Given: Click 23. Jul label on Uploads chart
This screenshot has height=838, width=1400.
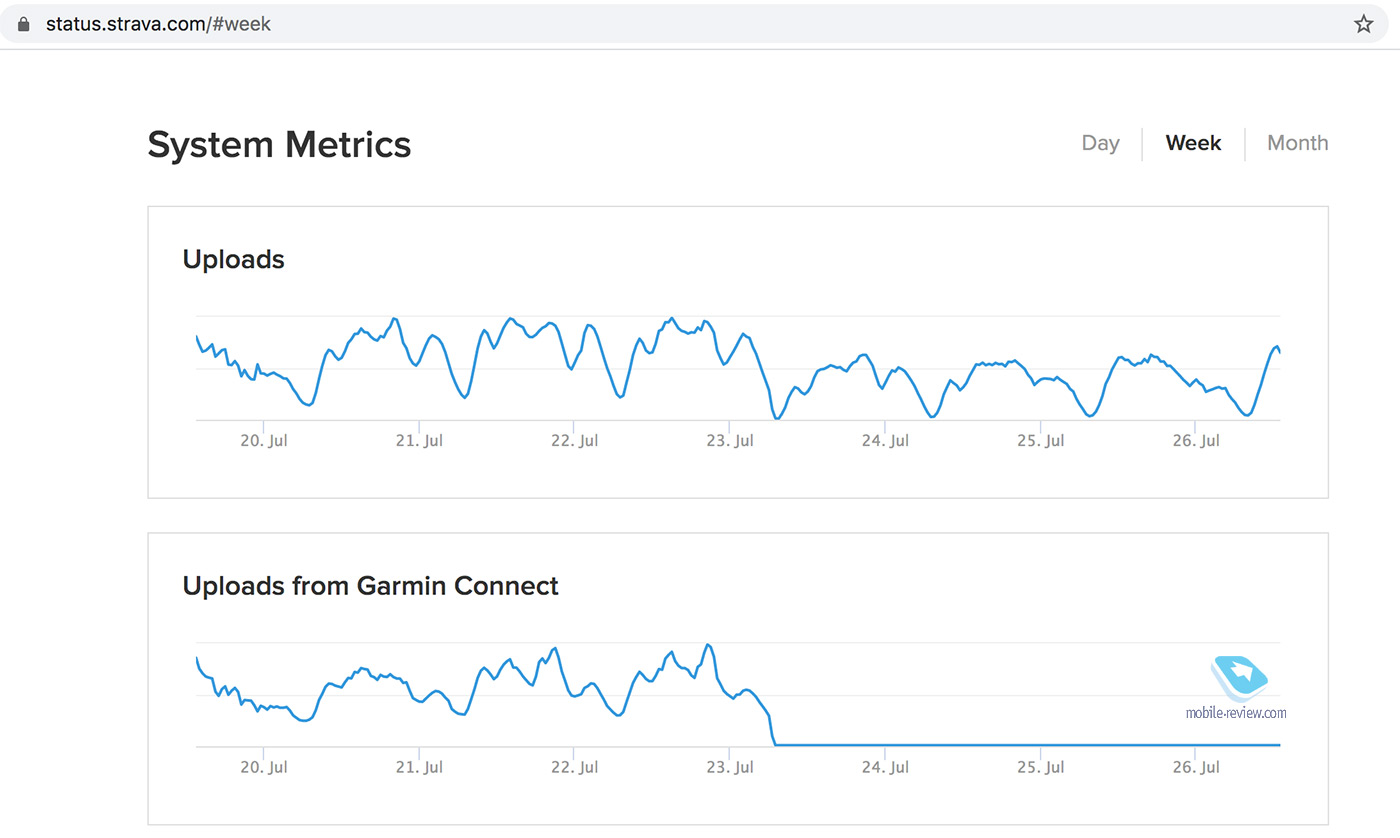Looking at the screenshot, I should click(730, 441).
